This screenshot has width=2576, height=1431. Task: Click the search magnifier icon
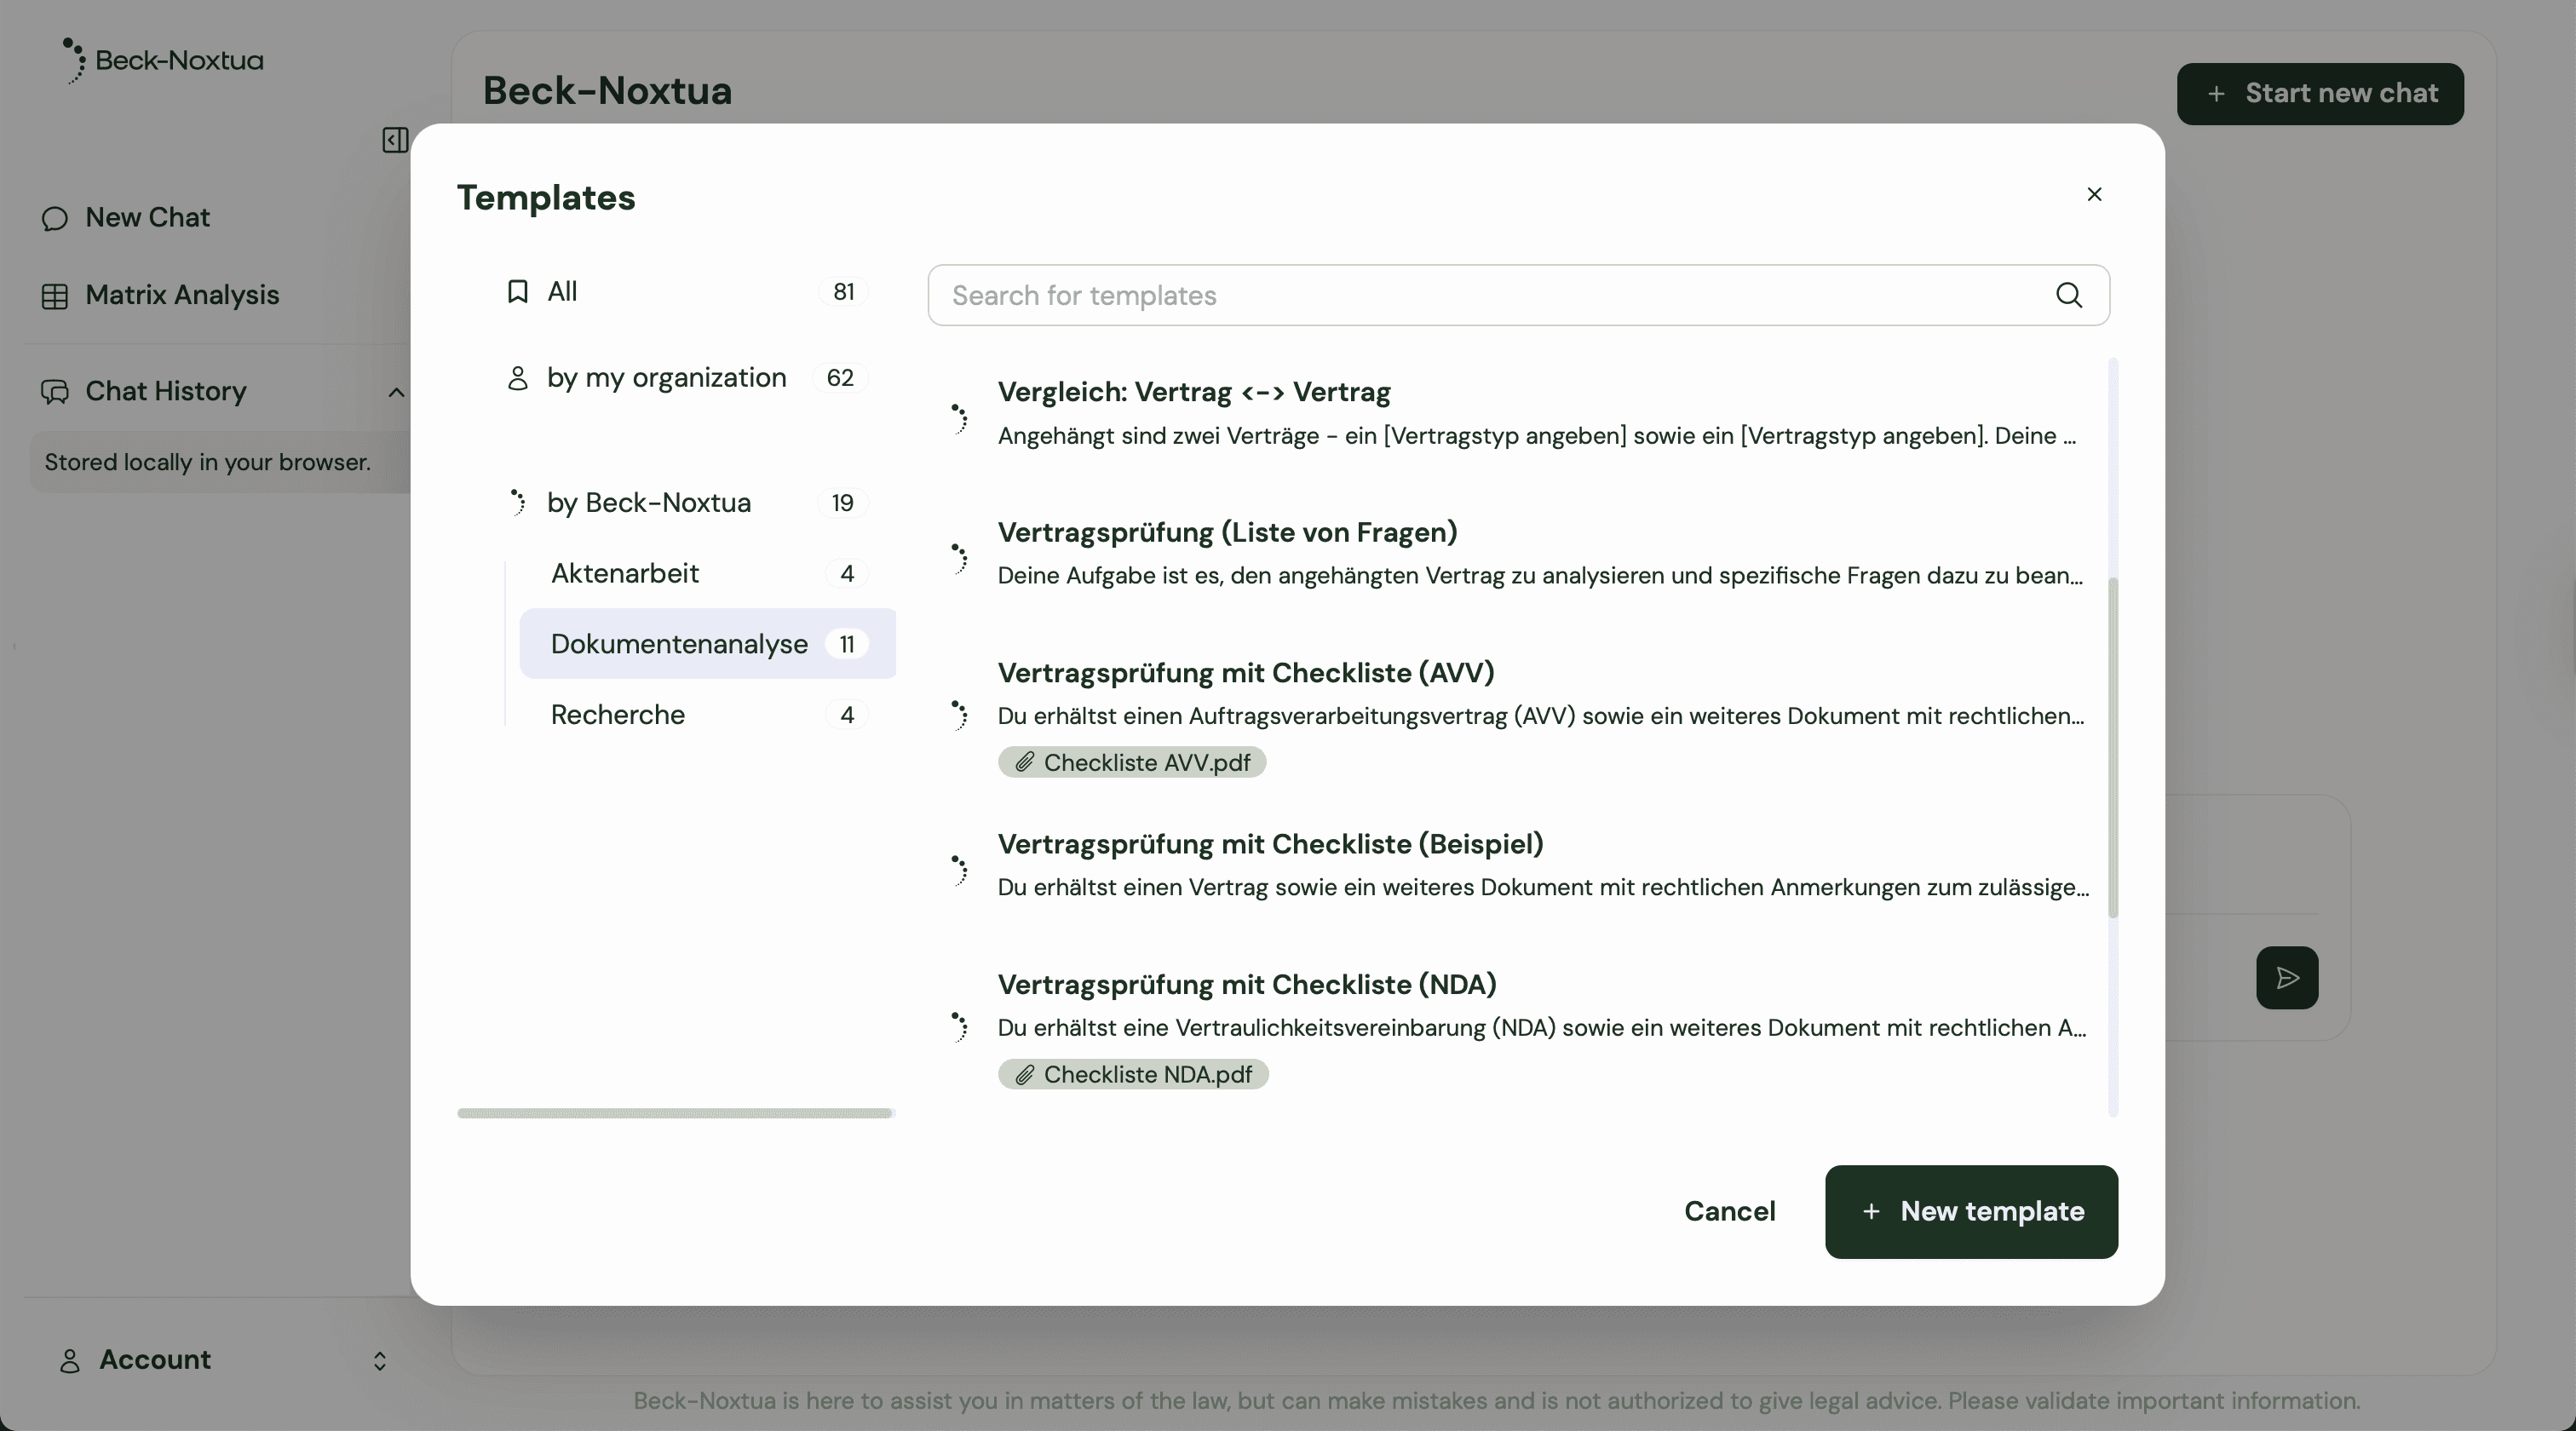coord(2068,295)
